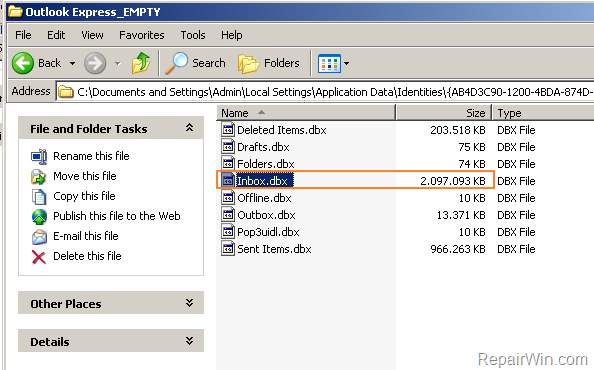594x370 pixels.
Task: Click the Offline.dbx file icon
Action: [x=228, y=198]
